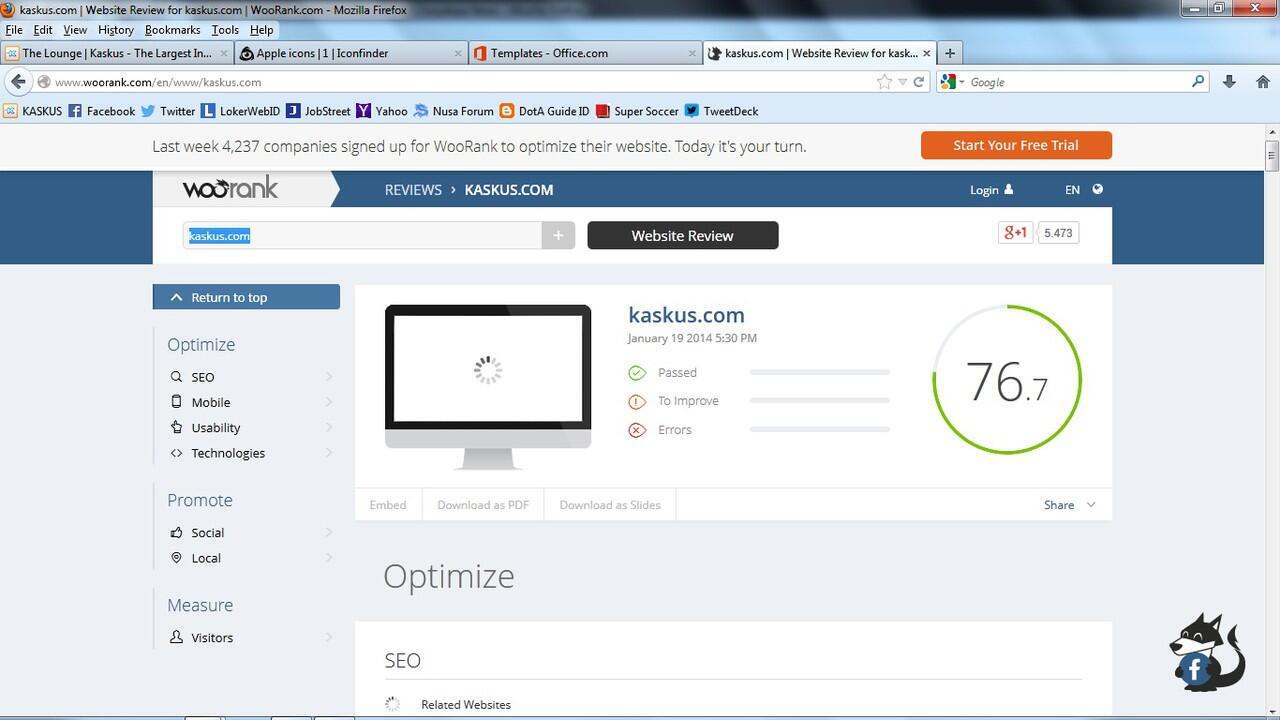The image size is (1280, 720).
Task: Expand the Local sidebar chevron
Action: (x=329, y=558)
